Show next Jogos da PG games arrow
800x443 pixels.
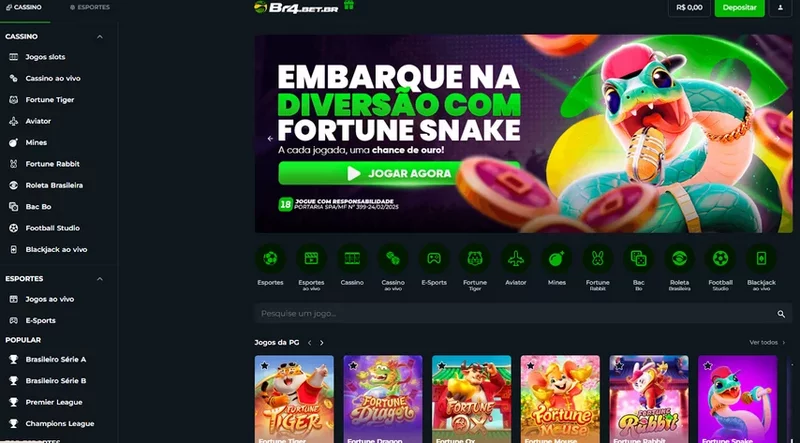pos(321,343)
